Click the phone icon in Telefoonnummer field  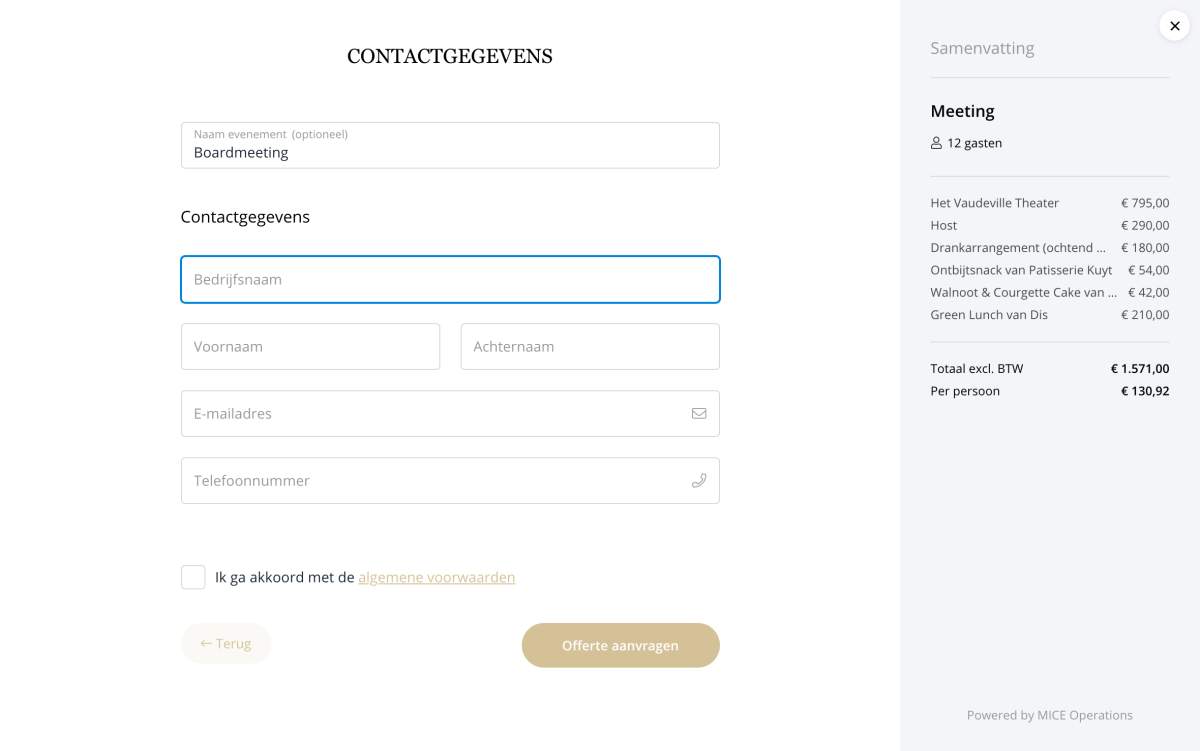(x=699, y=480)
